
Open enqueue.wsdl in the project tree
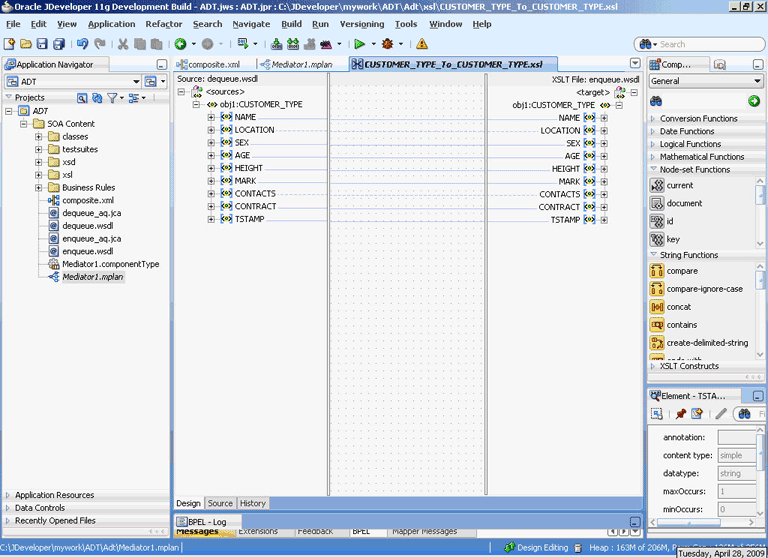click(86, 251)
